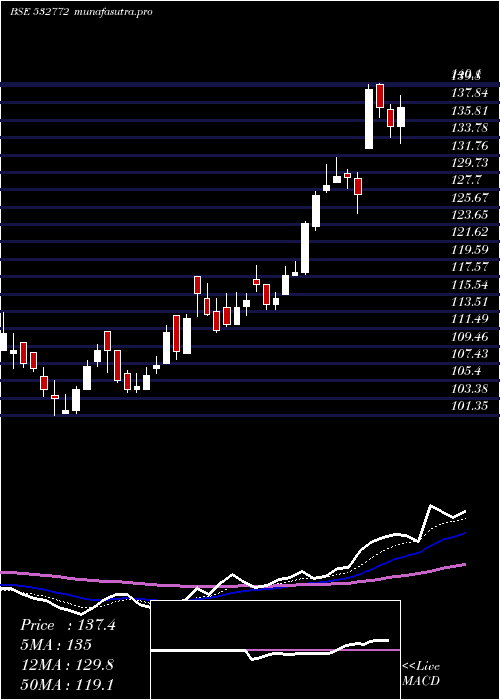
Task: Select the 129.73 price axis label
Action: click(469, 162)
